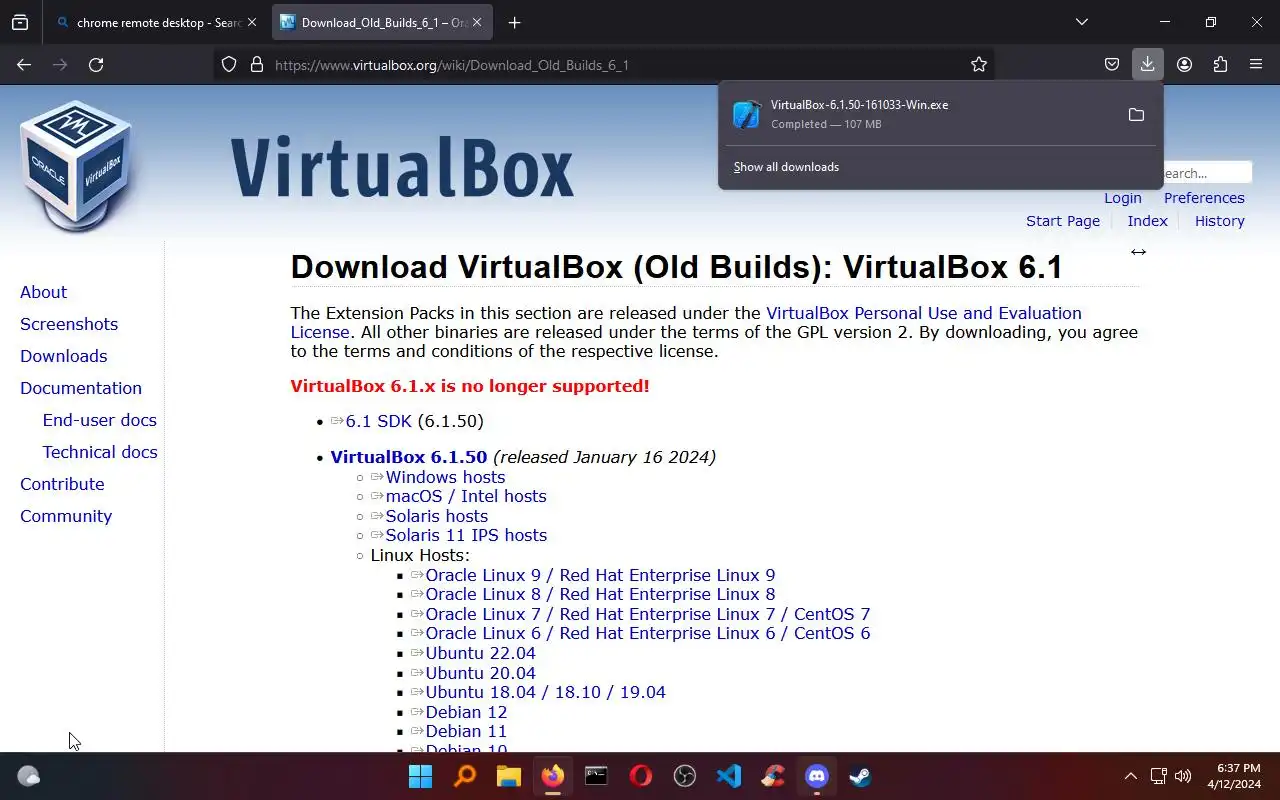Download macOS / Intel hosts package
The height and width of the screenshot is (800, 1280).
click(x=466, y=496)
